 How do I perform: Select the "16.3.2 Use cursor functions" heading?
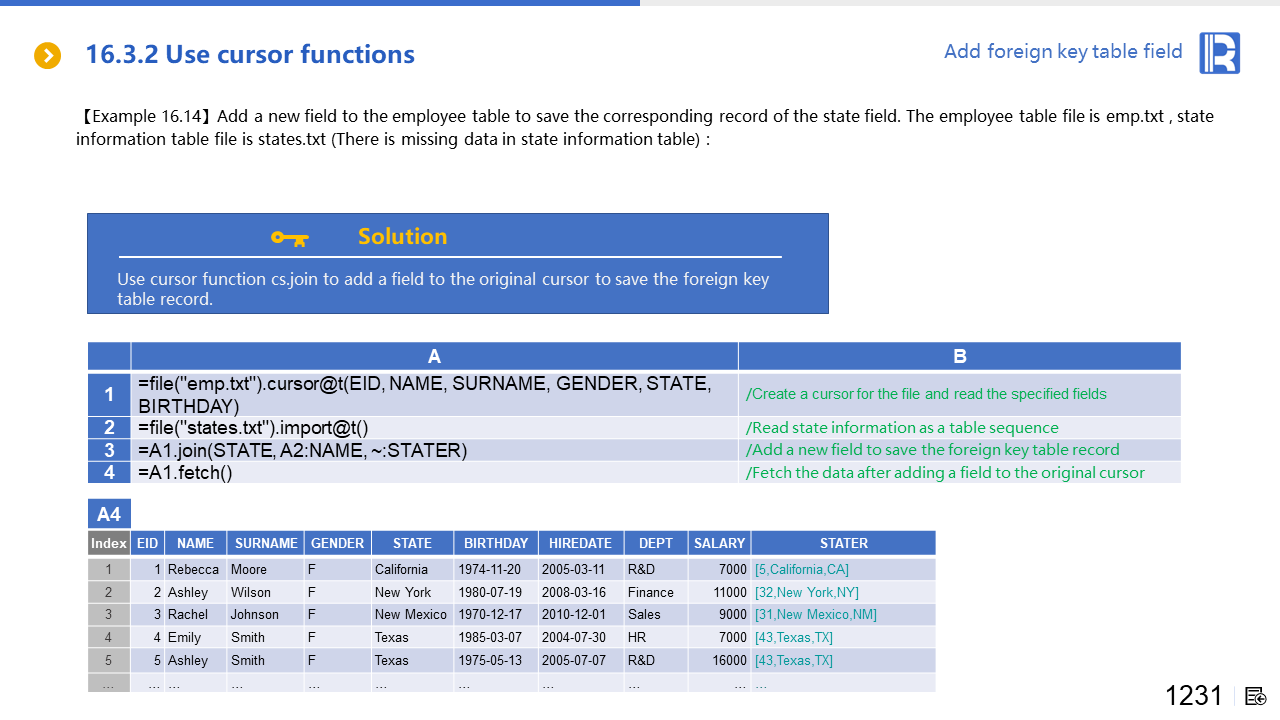tap(250, 55)
